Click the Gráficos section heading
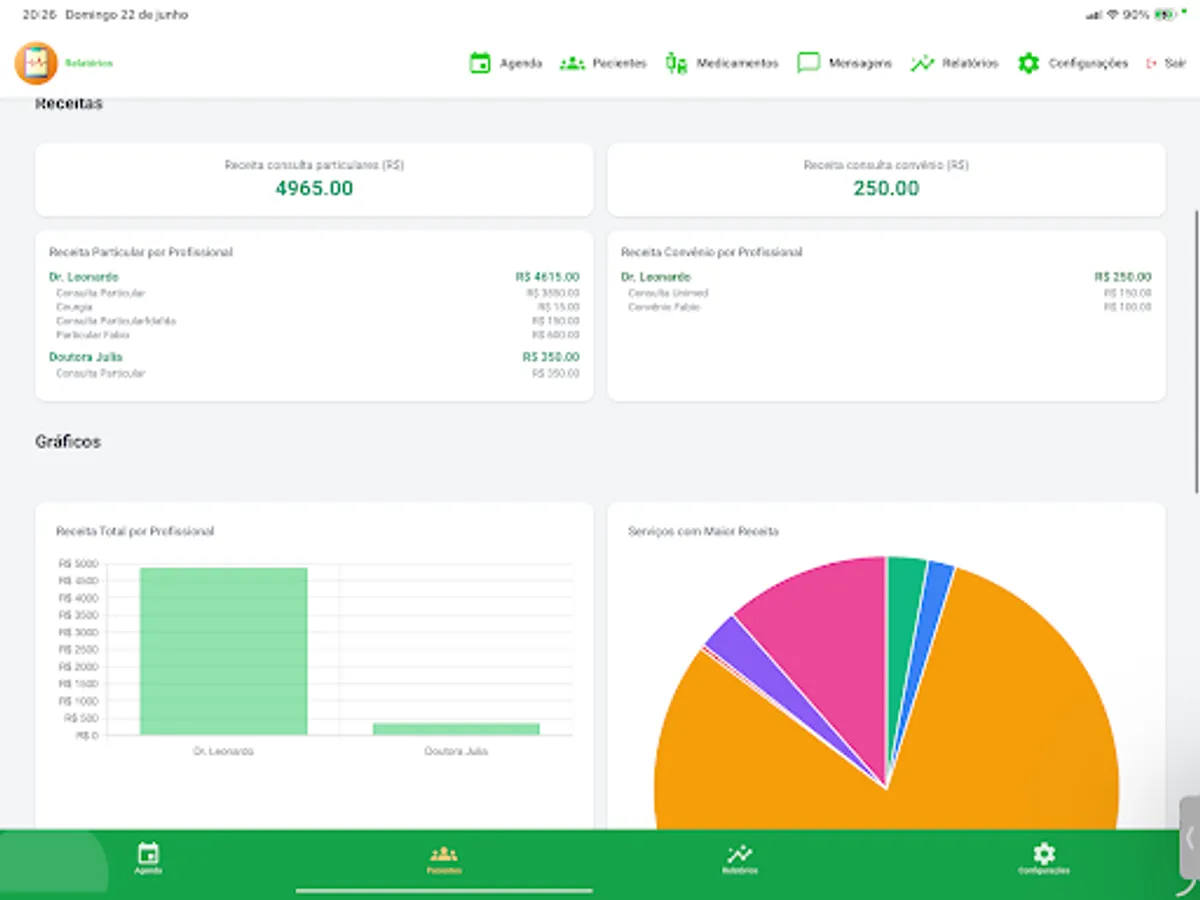 68,442
